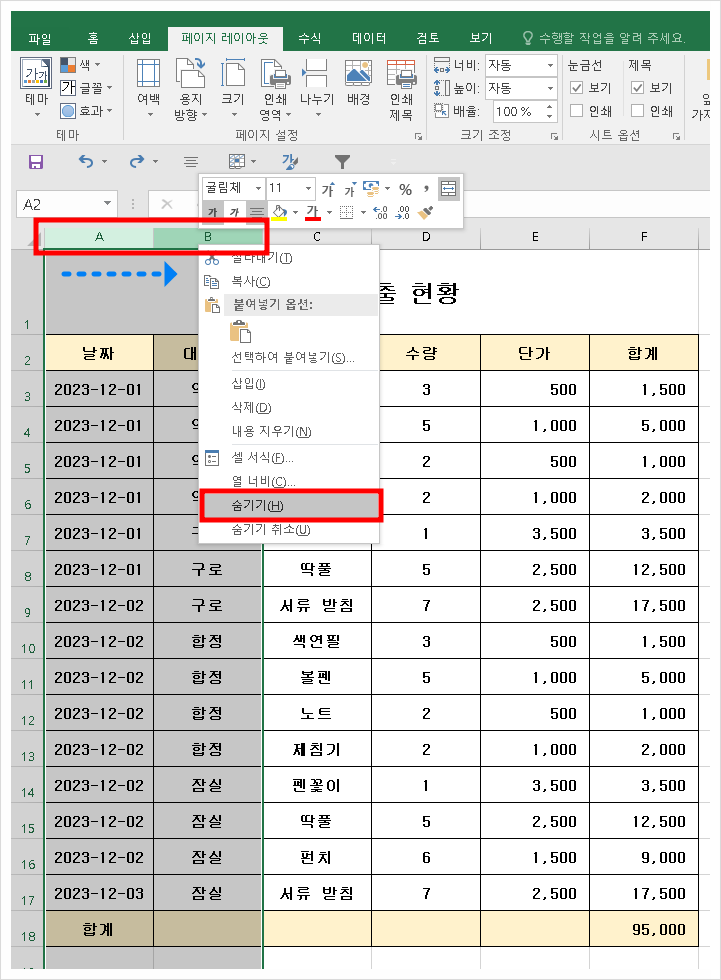Click the fill color bucket swatch

click(x=279, y=213)
